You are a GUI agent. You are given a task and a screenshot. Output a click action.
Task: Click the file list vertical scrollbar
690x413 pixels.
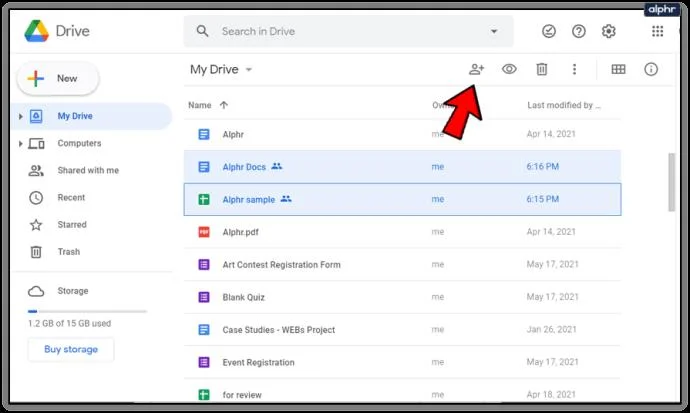pyautogui.click(x=671, y=182)
